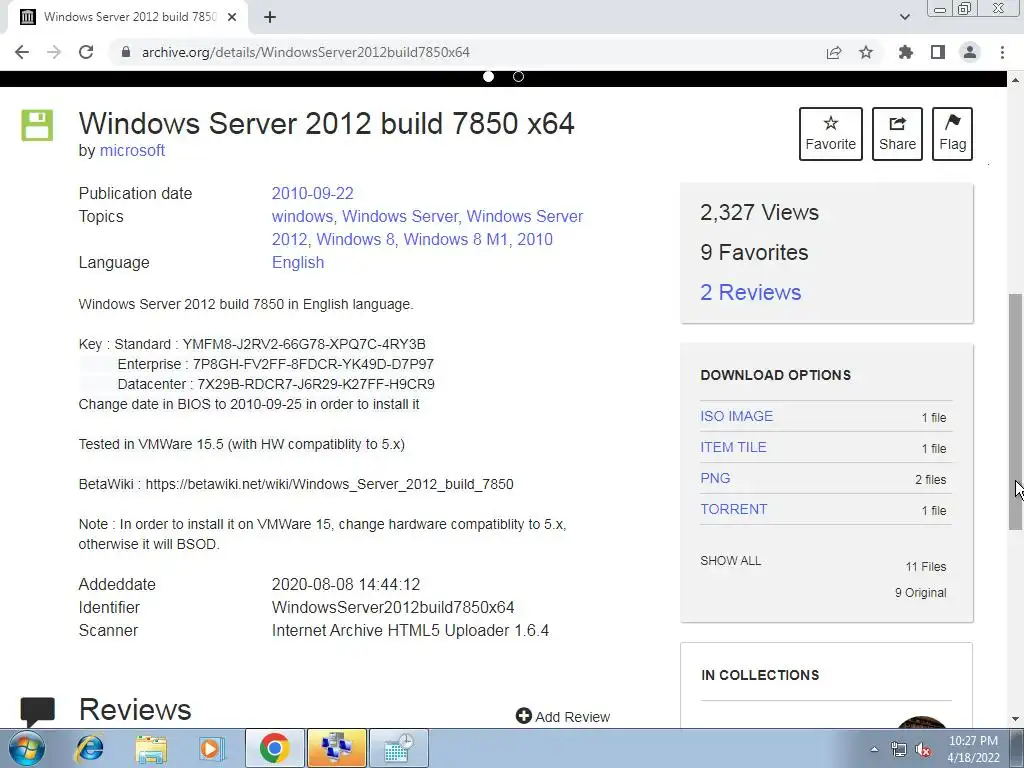Launch Internet Explorer from taskbar
The height and width of the screenshot is (768, 1024).
pyautogui.click(x=89, y=748)
